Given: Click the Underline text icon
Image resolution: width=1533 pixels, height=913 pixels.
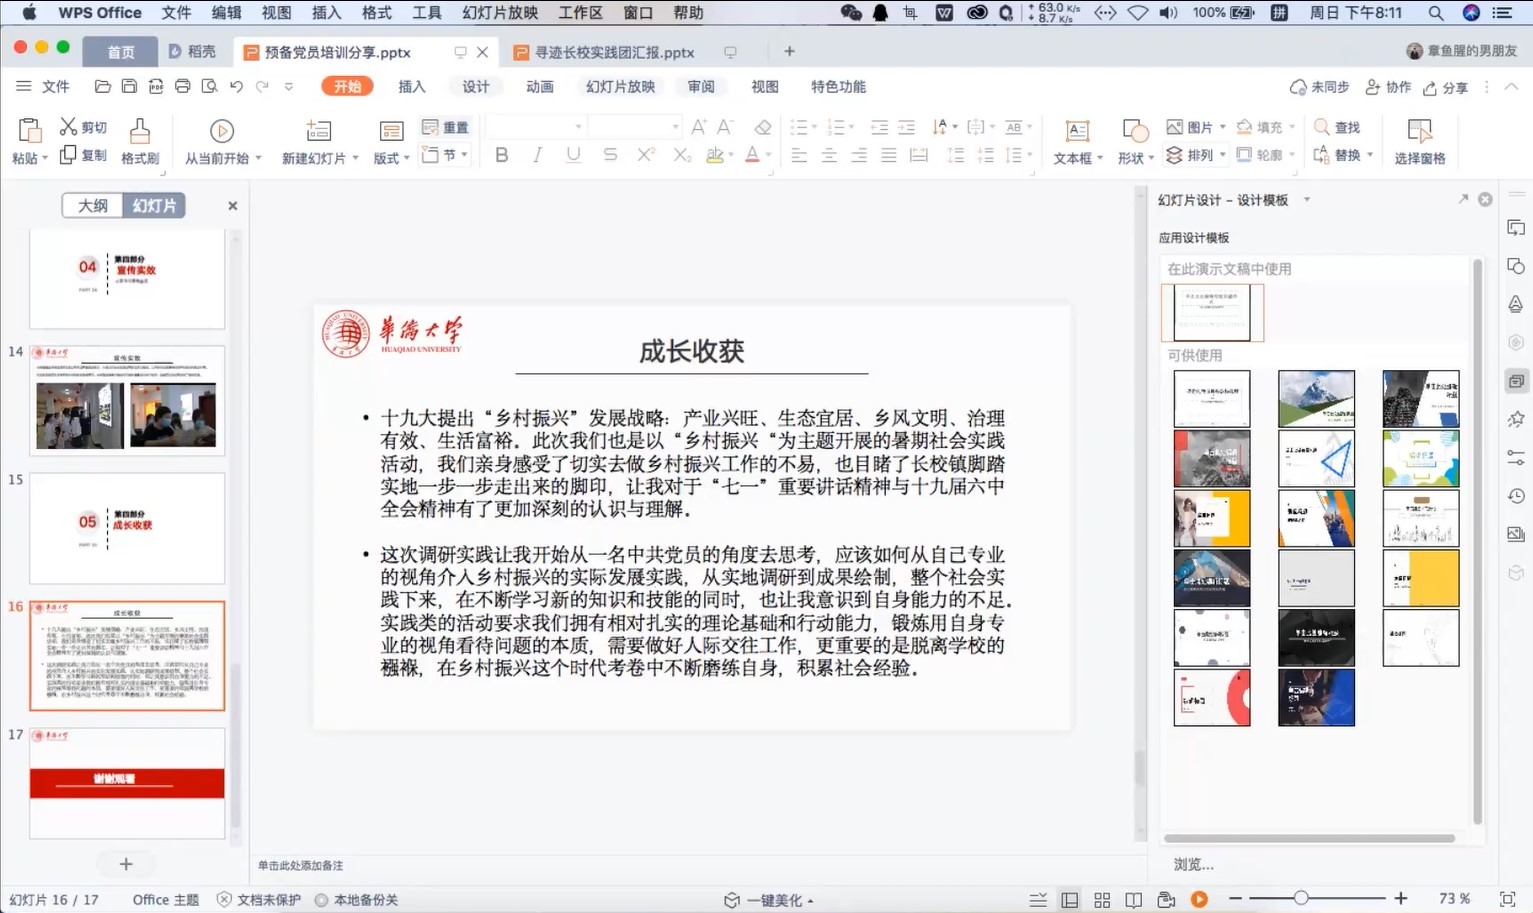Looking at the screenshot, I should pos(573,155).
